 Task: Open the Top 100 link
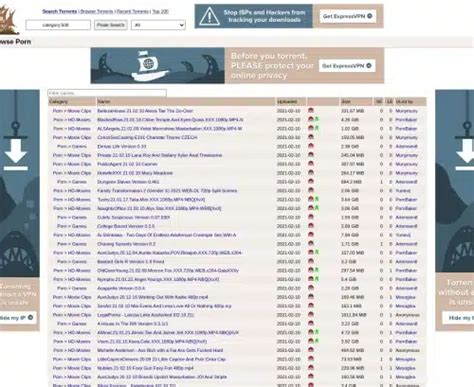[160, 11]
